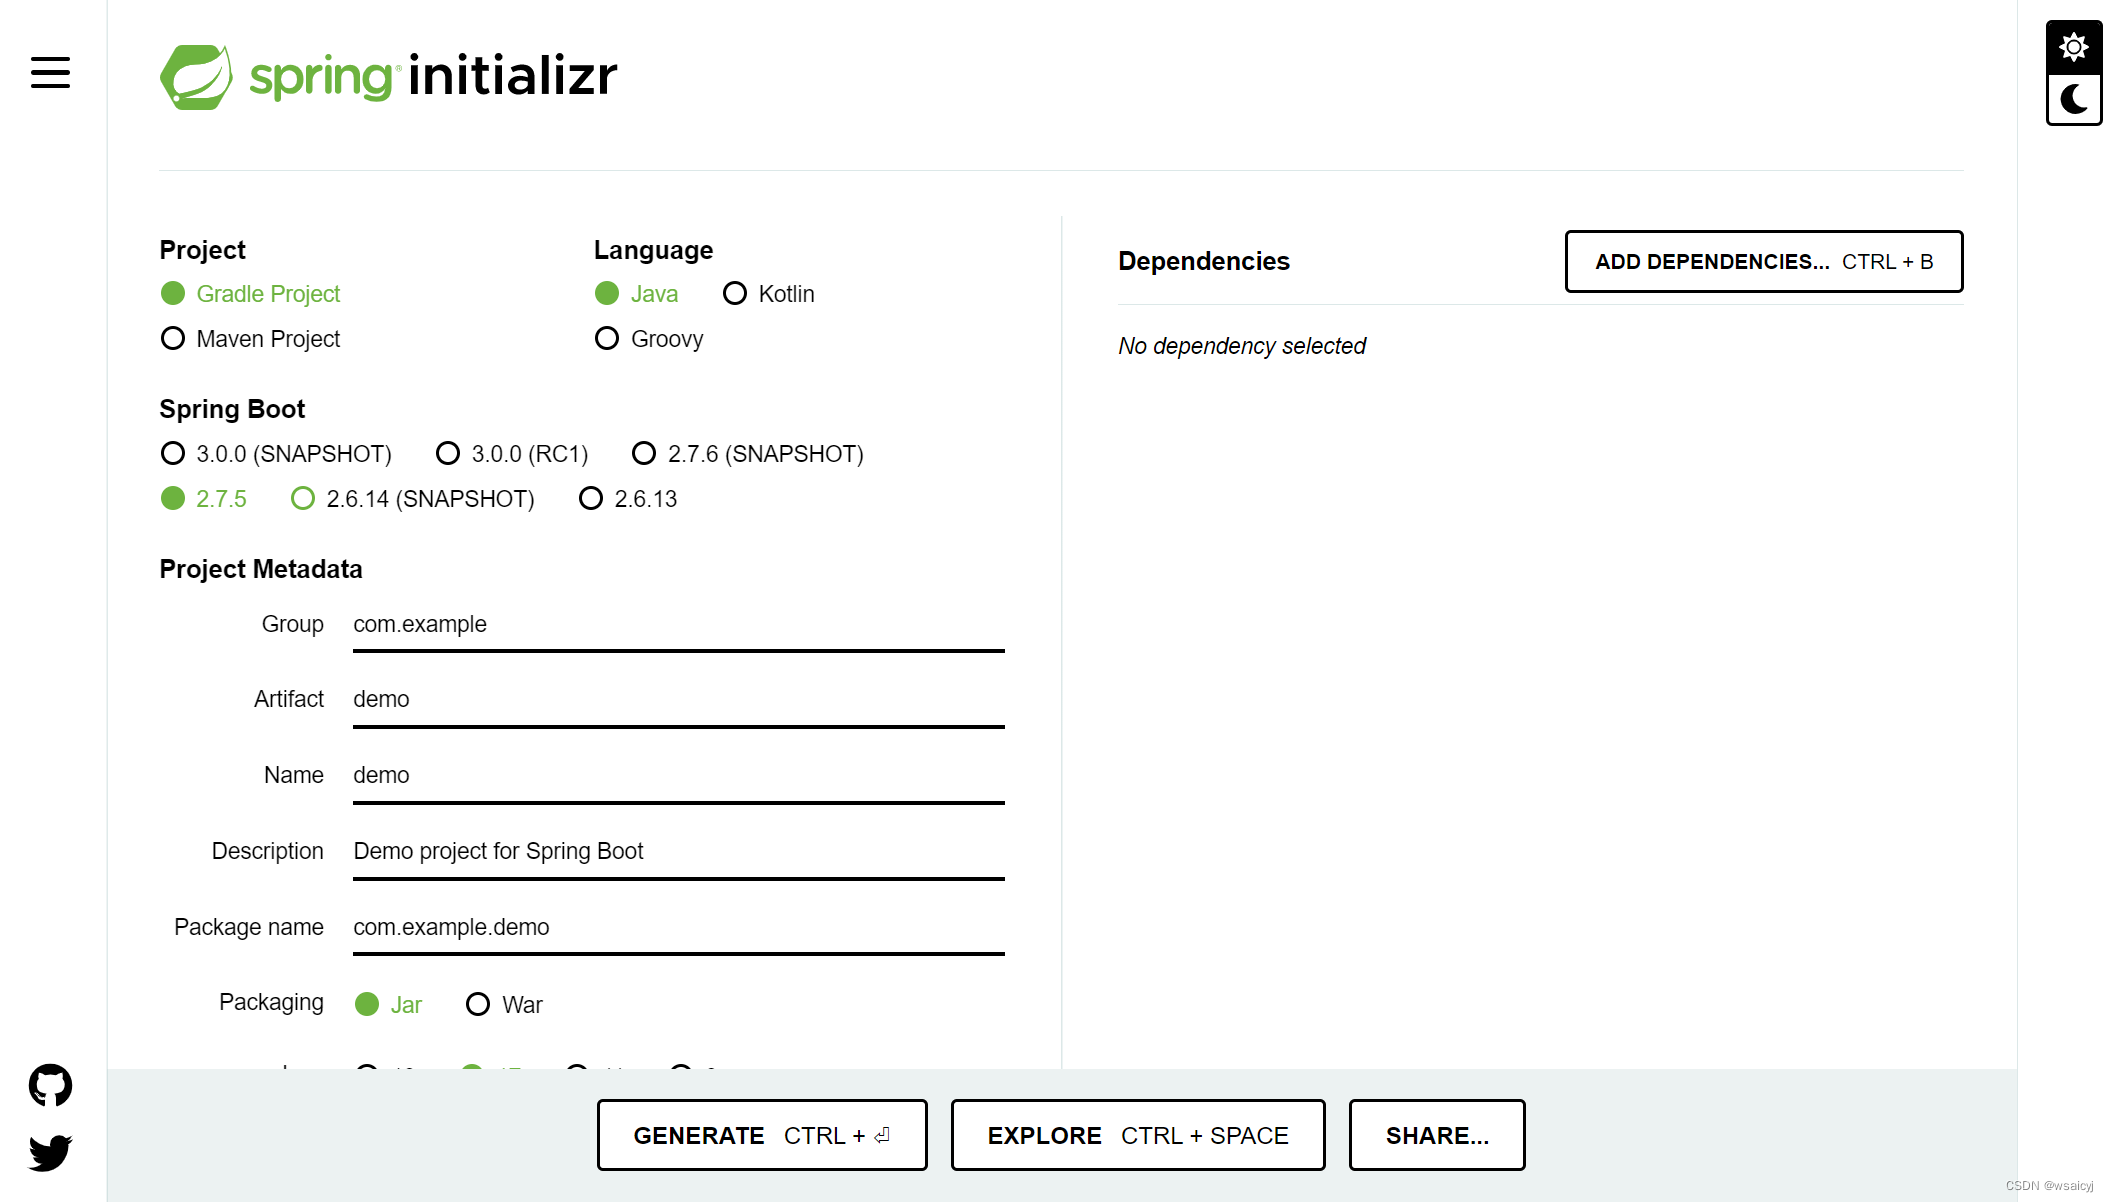Click the Description label
This screenshot has width=2108, height=1202.
click(x=268, y=851)
